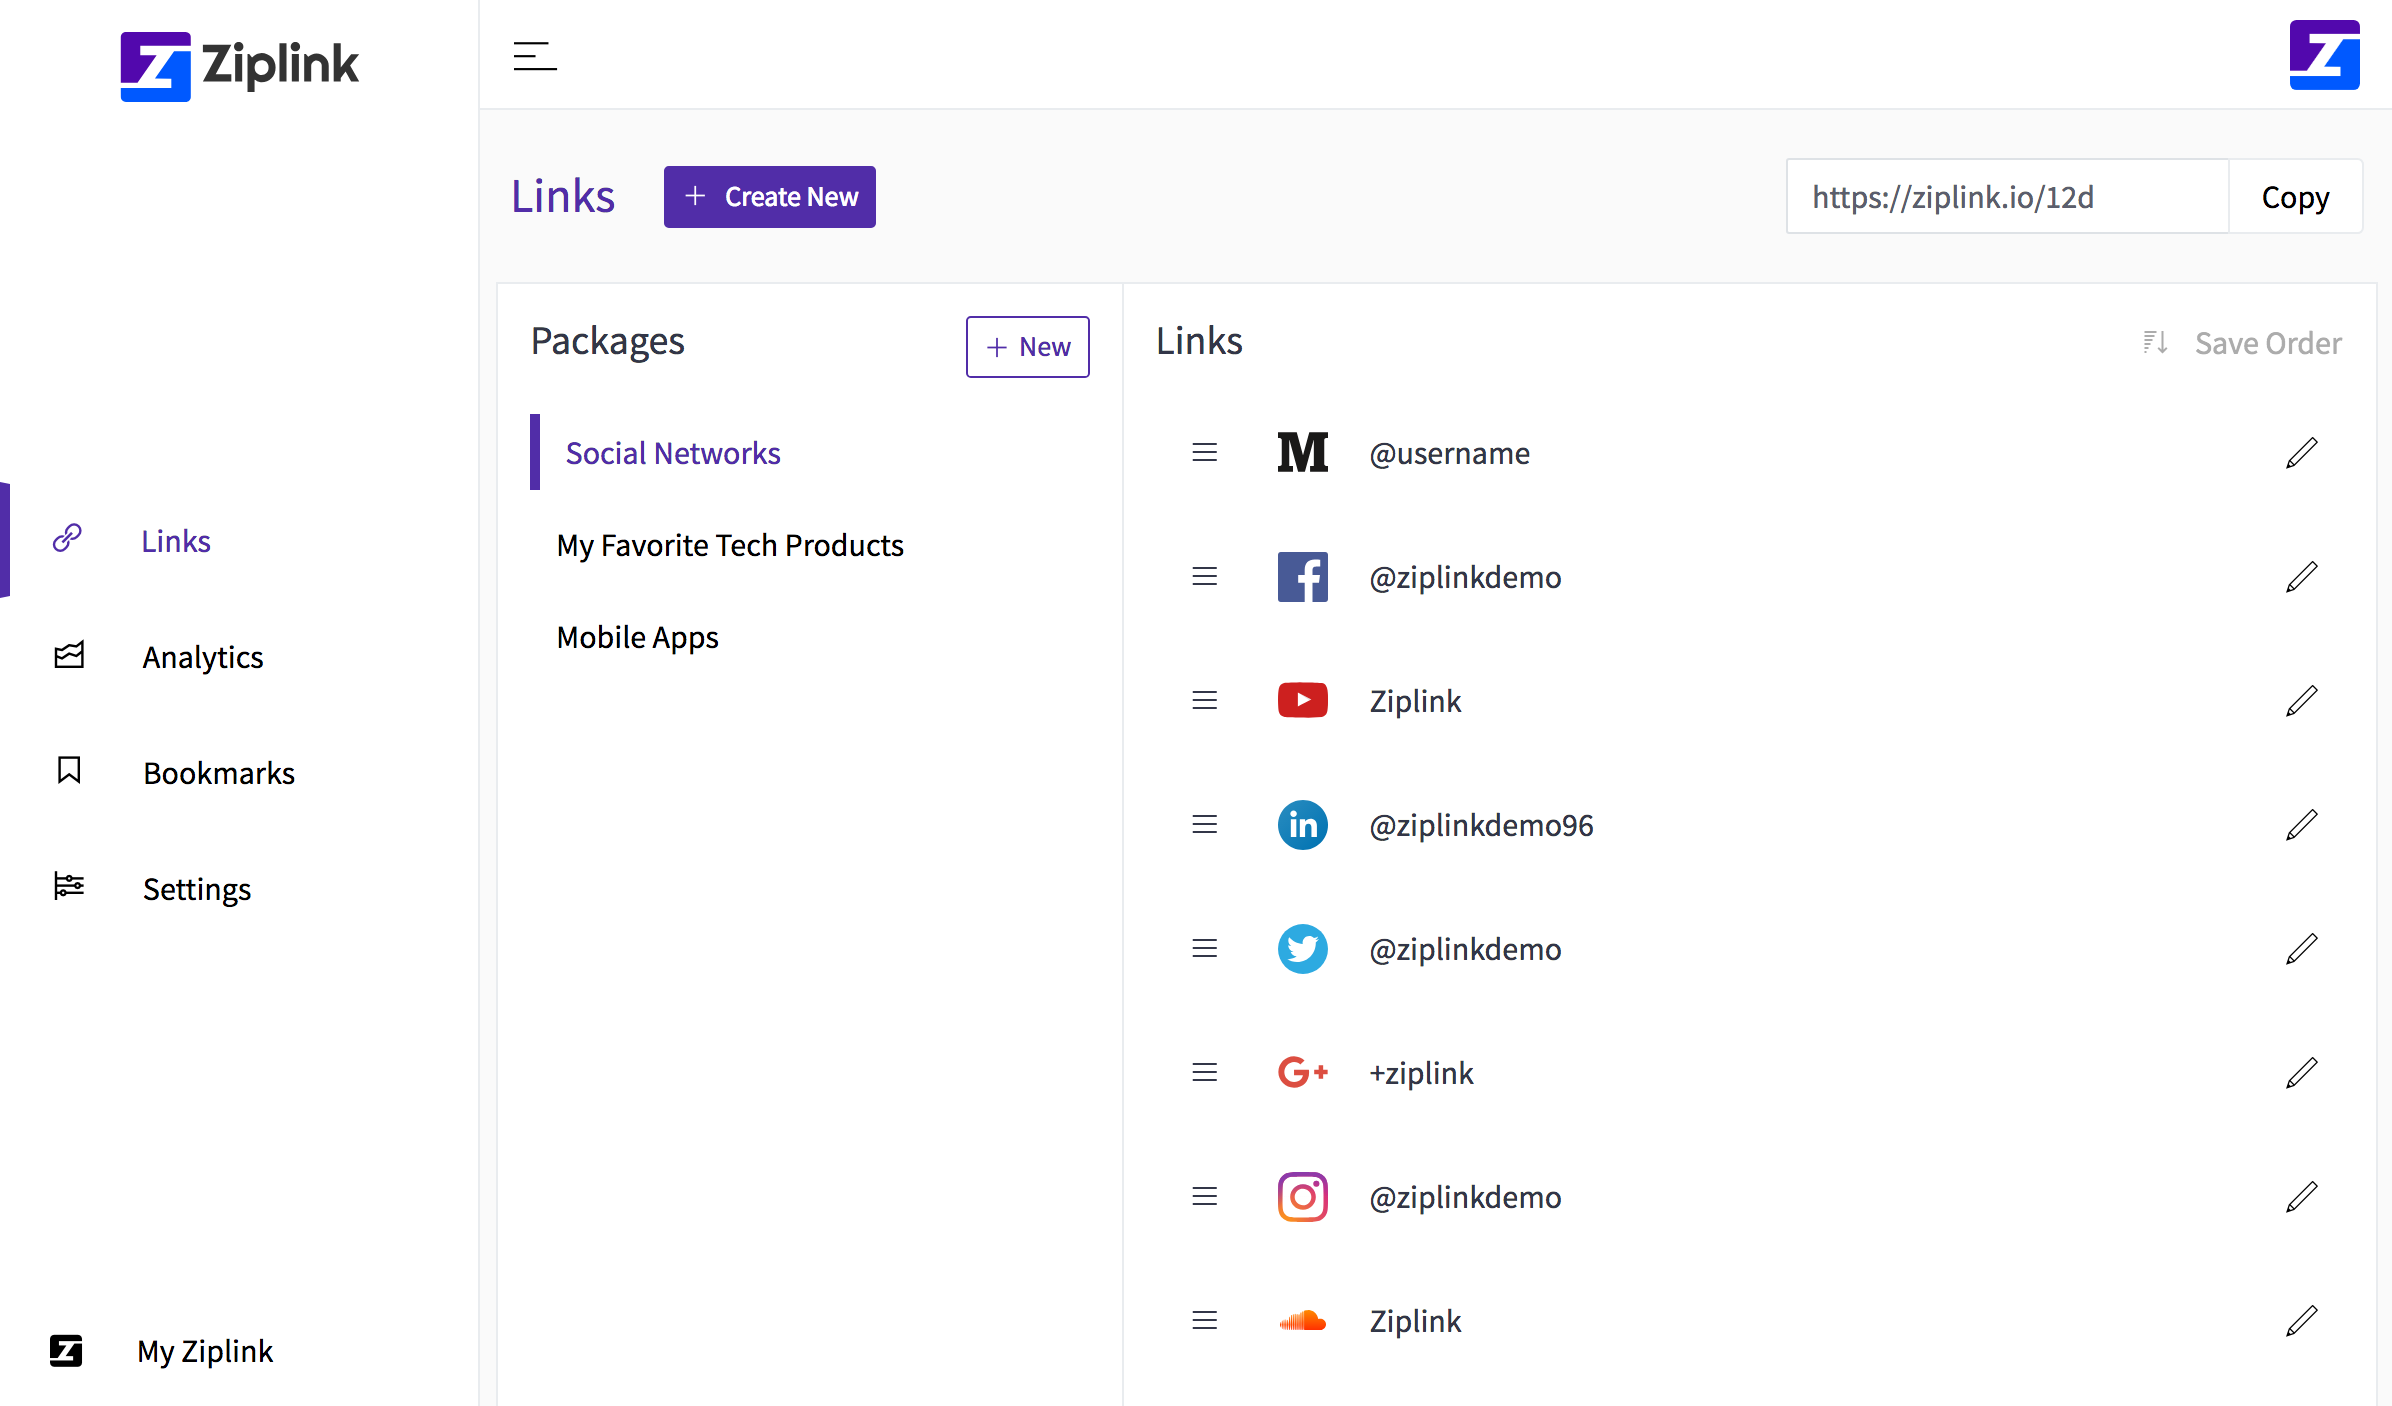Open Analytics in the sidebar

203,657
